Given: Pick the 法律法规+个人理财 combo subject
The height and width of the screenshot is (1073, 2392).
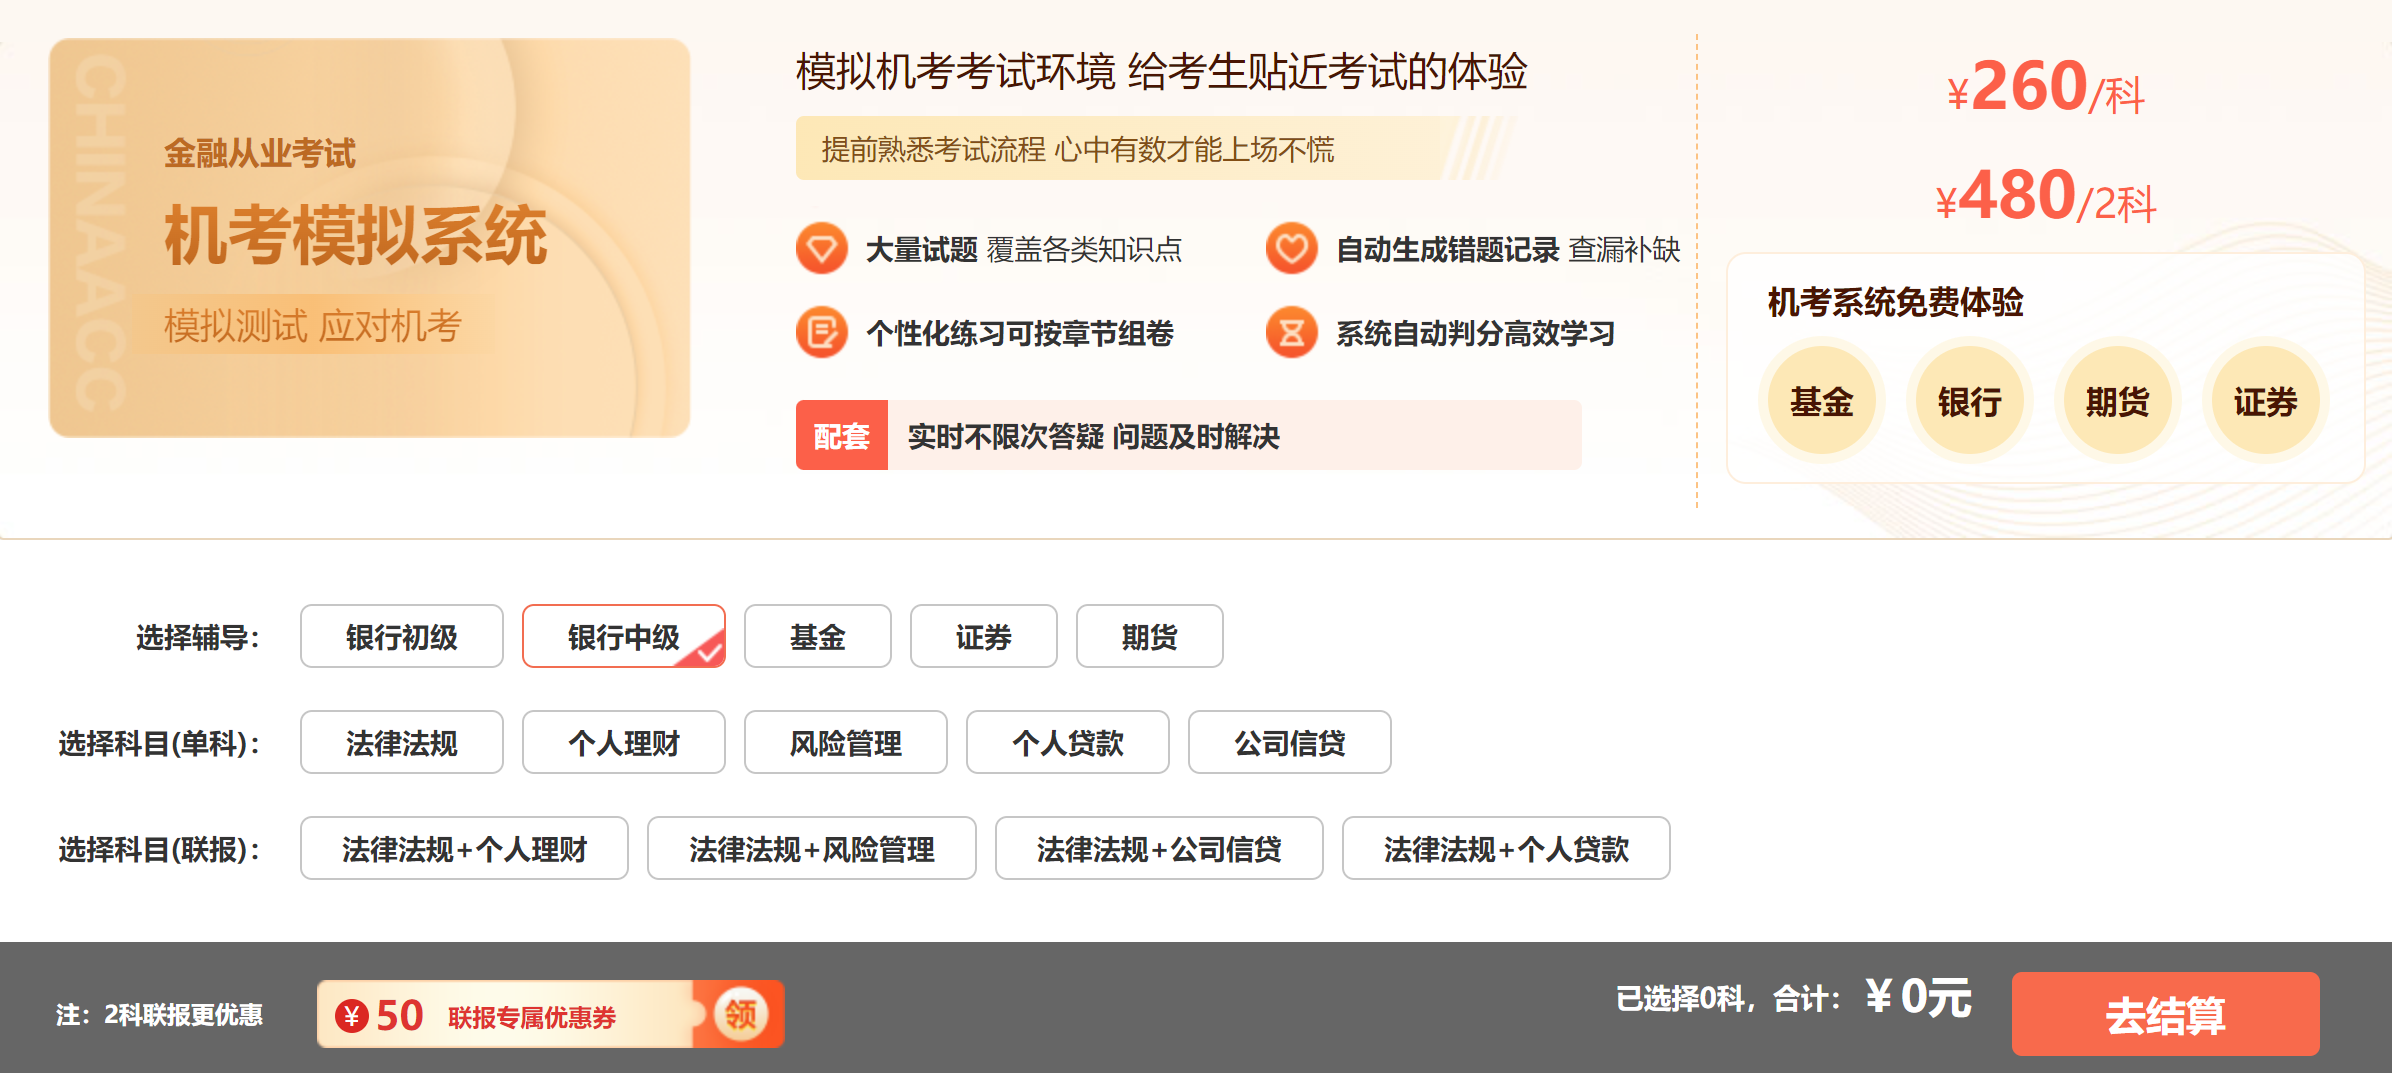Looking at the screenshot, I should point(464,848).
